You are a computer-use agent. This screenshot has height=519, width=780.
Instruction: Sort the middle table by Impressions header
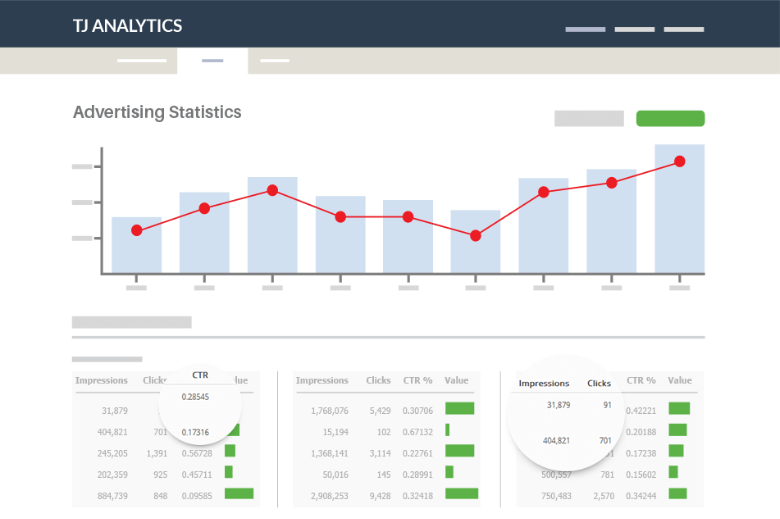pos(322,380)
